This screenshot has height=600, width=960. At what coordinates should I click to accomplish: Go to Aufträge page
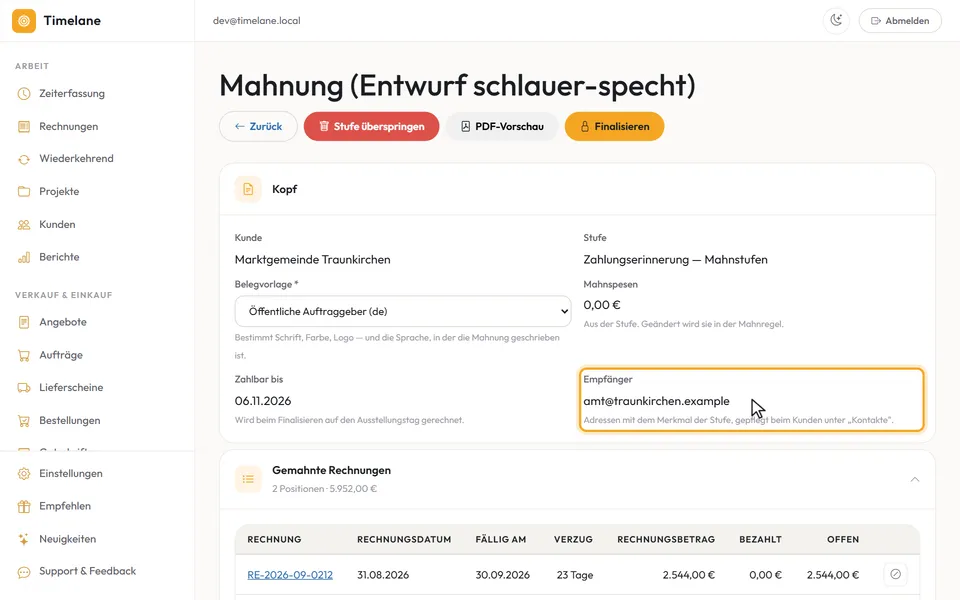point(61,355)
